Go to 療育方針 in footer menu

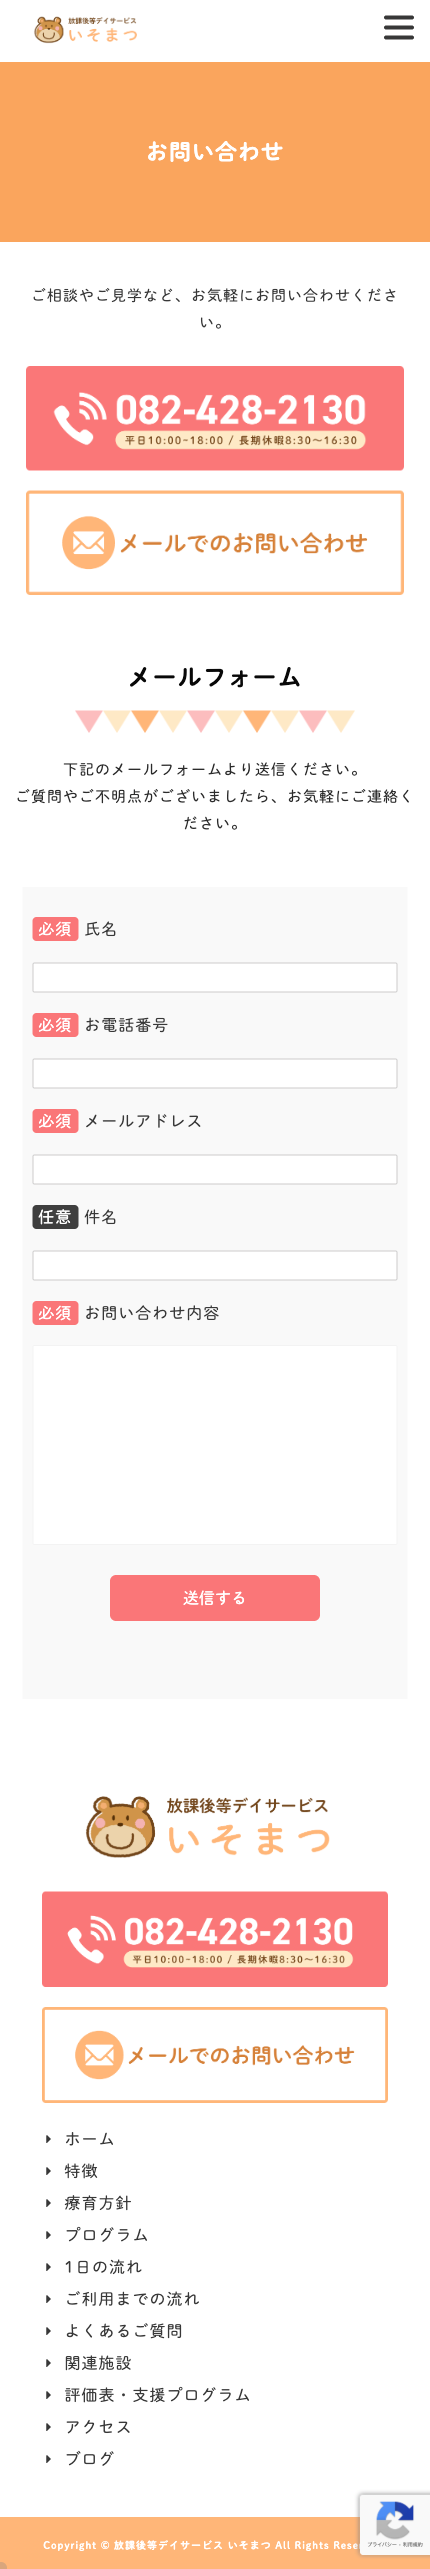[98, 2203]
